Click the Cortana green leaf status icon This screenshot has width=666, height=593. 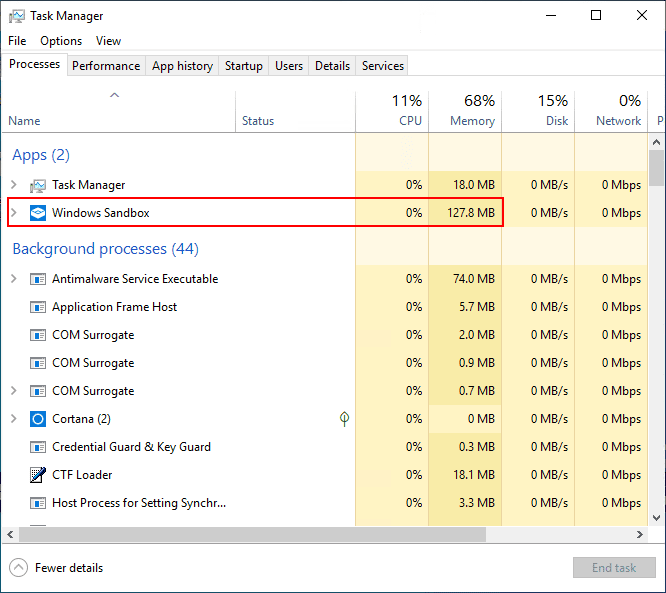click(x=344, y=419)
